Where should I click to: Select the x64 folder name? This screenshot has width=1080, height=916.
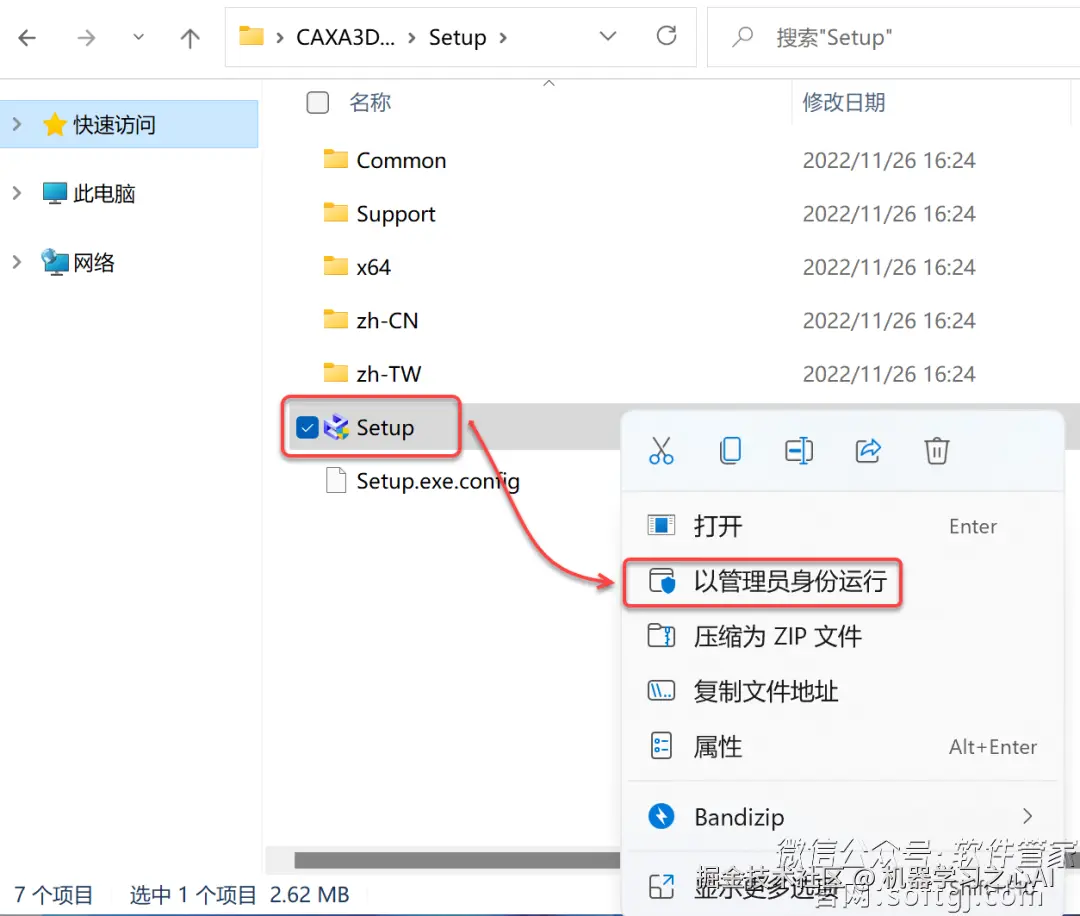373,267
